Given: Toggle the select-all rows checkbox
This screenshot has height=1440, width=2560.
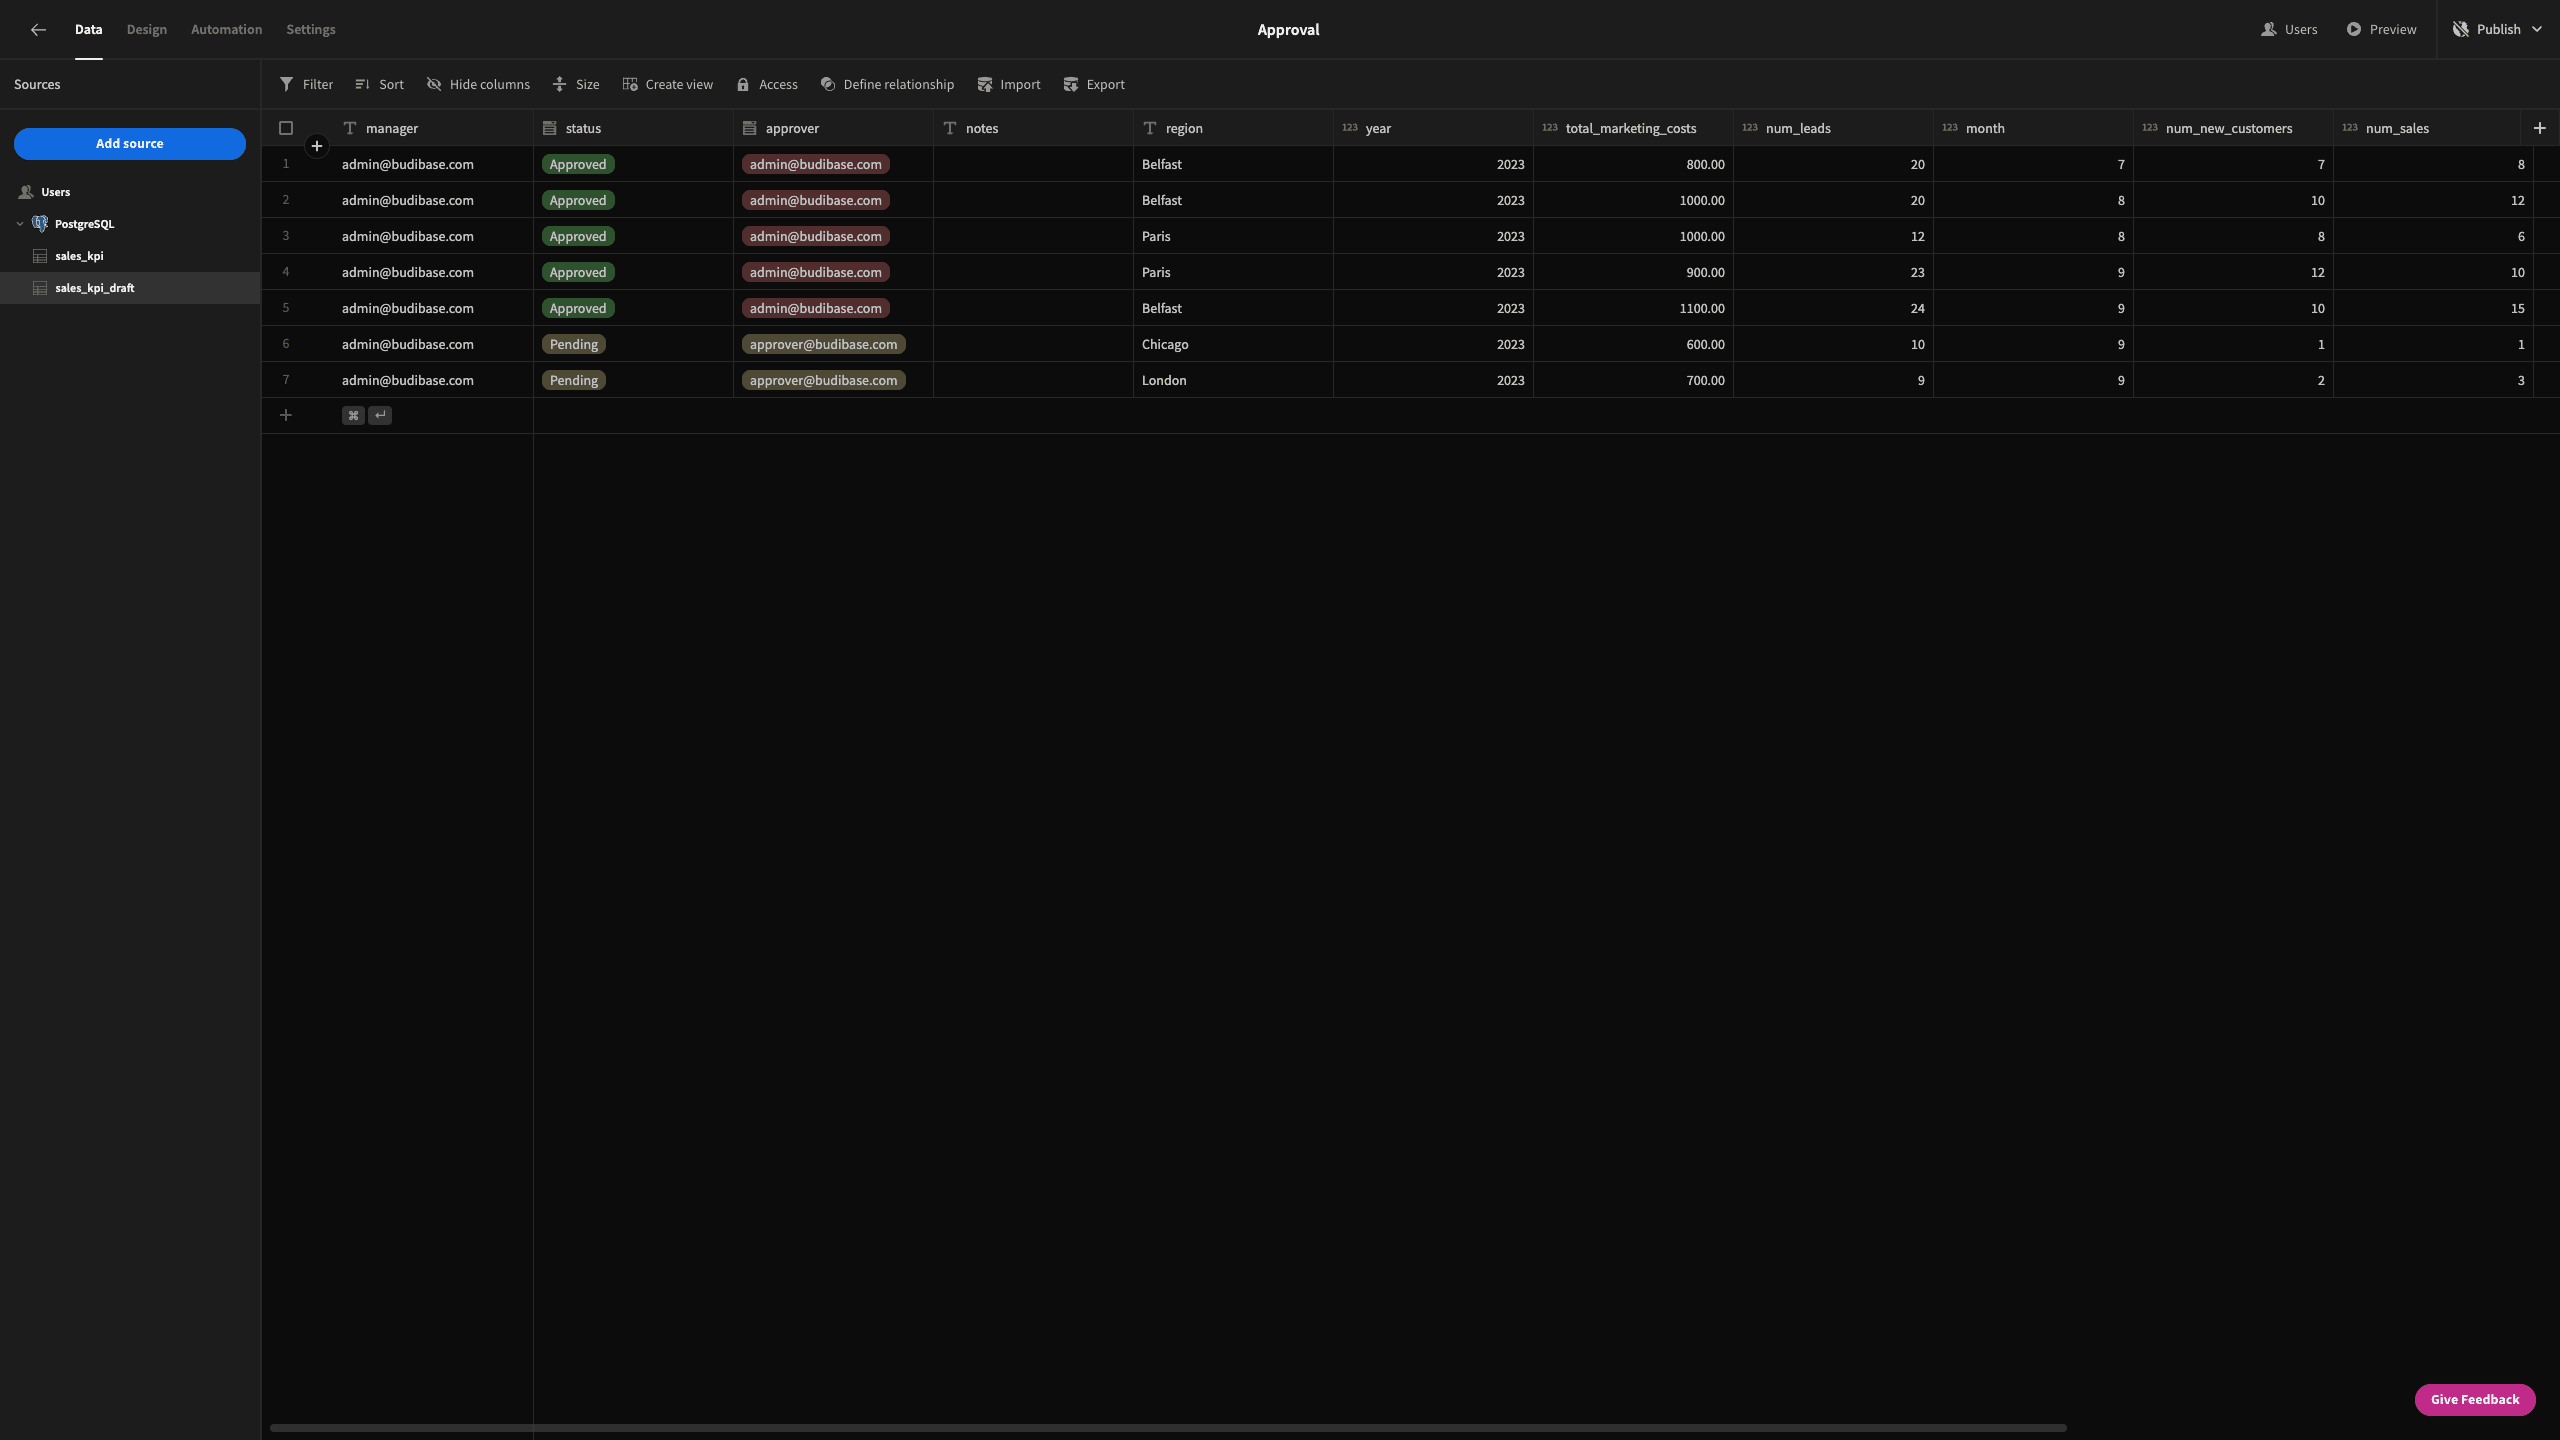Looking at the screenshot, I should tap(286, 128).
